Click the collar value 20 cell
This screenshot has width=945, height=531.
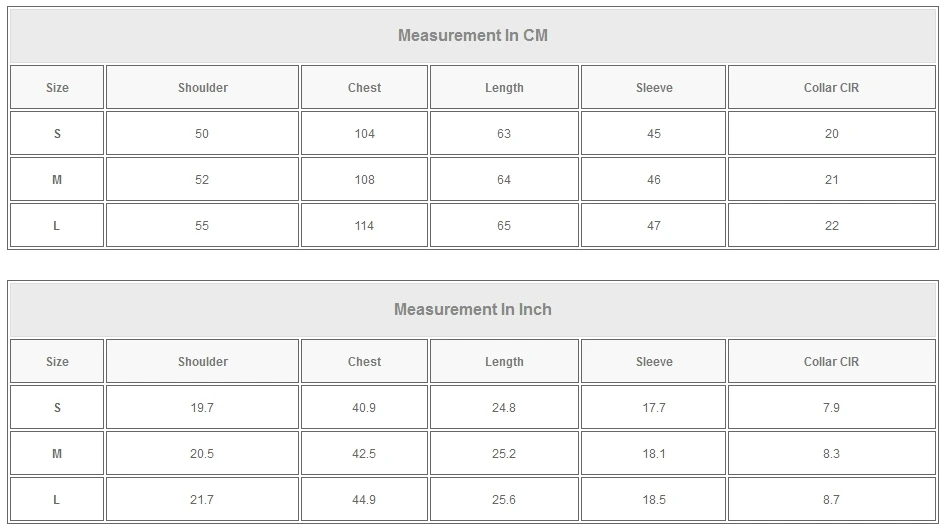point(832,133)
